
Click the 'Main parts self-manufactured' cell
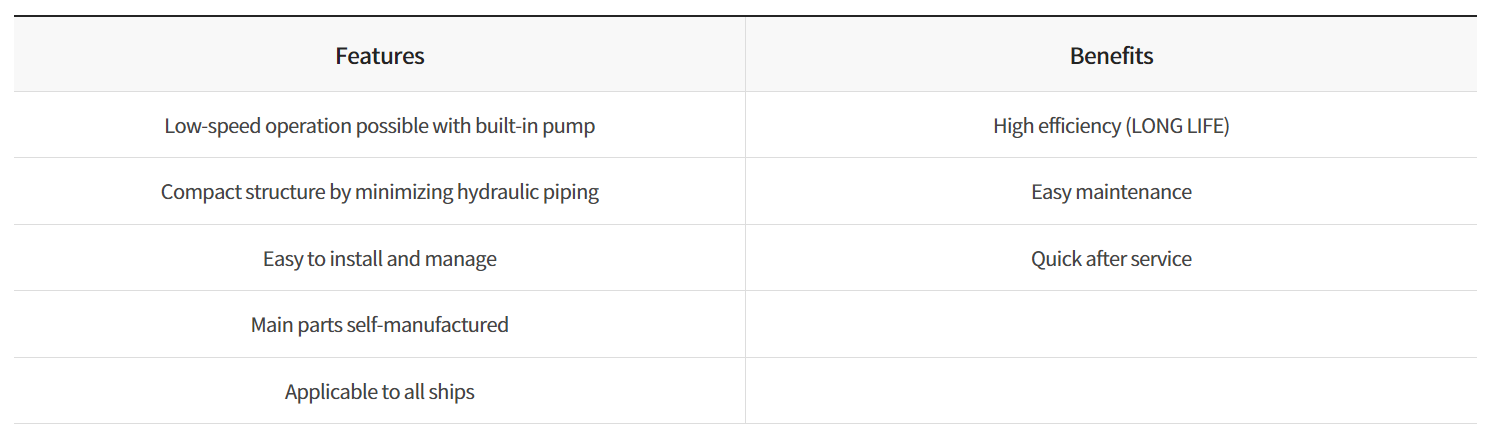[x=380, y=324]
